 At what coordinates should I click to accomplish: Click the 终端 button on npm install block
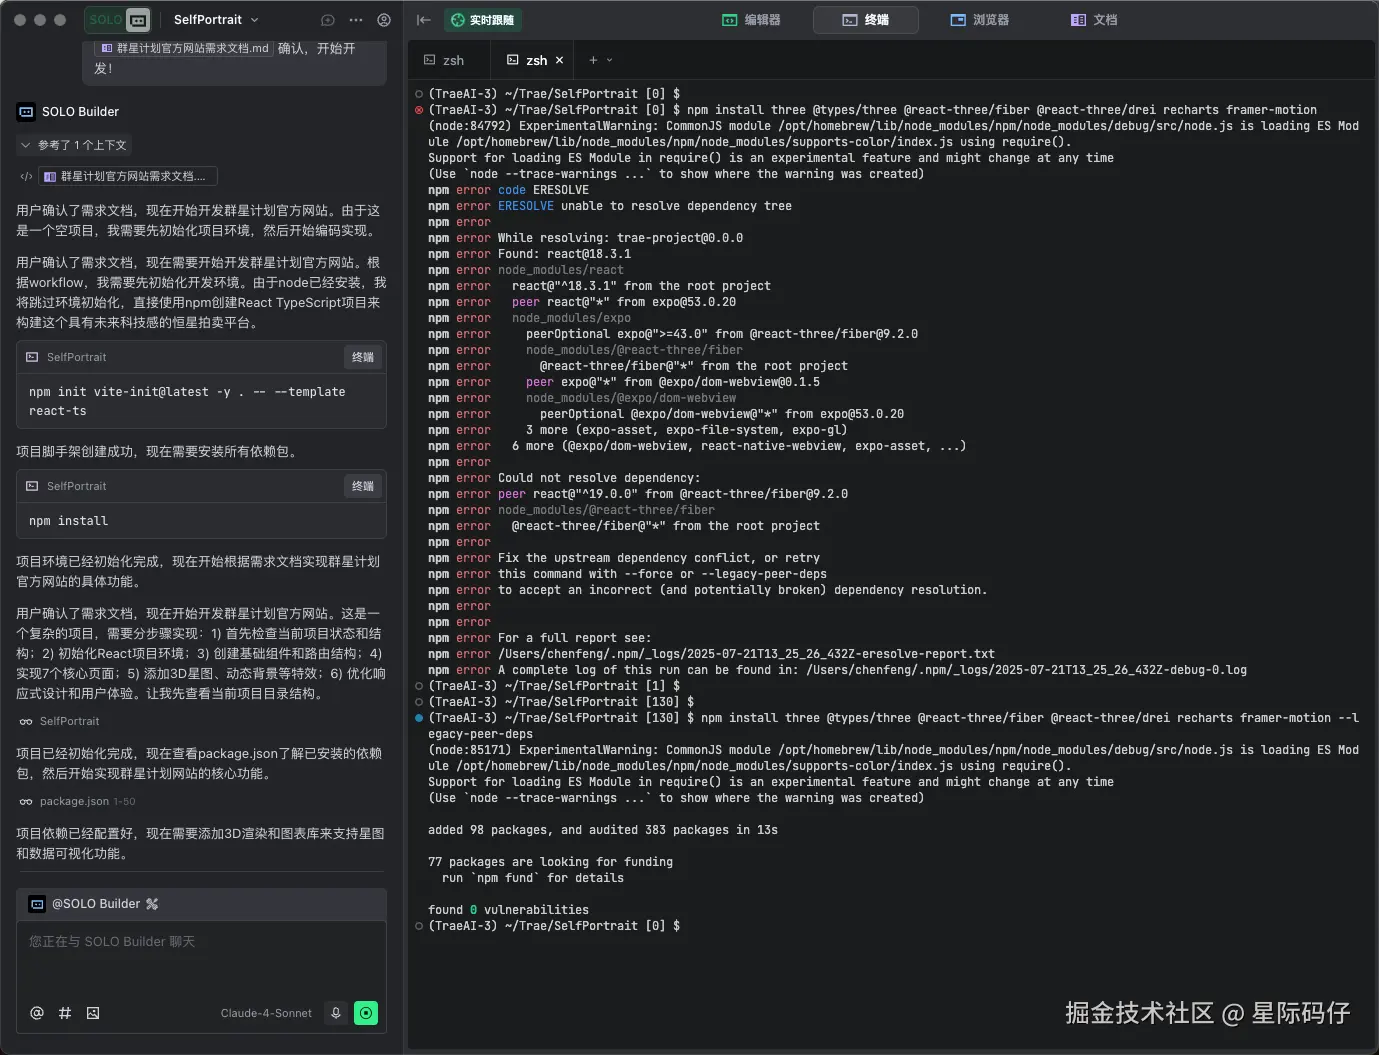coord(363,486)
